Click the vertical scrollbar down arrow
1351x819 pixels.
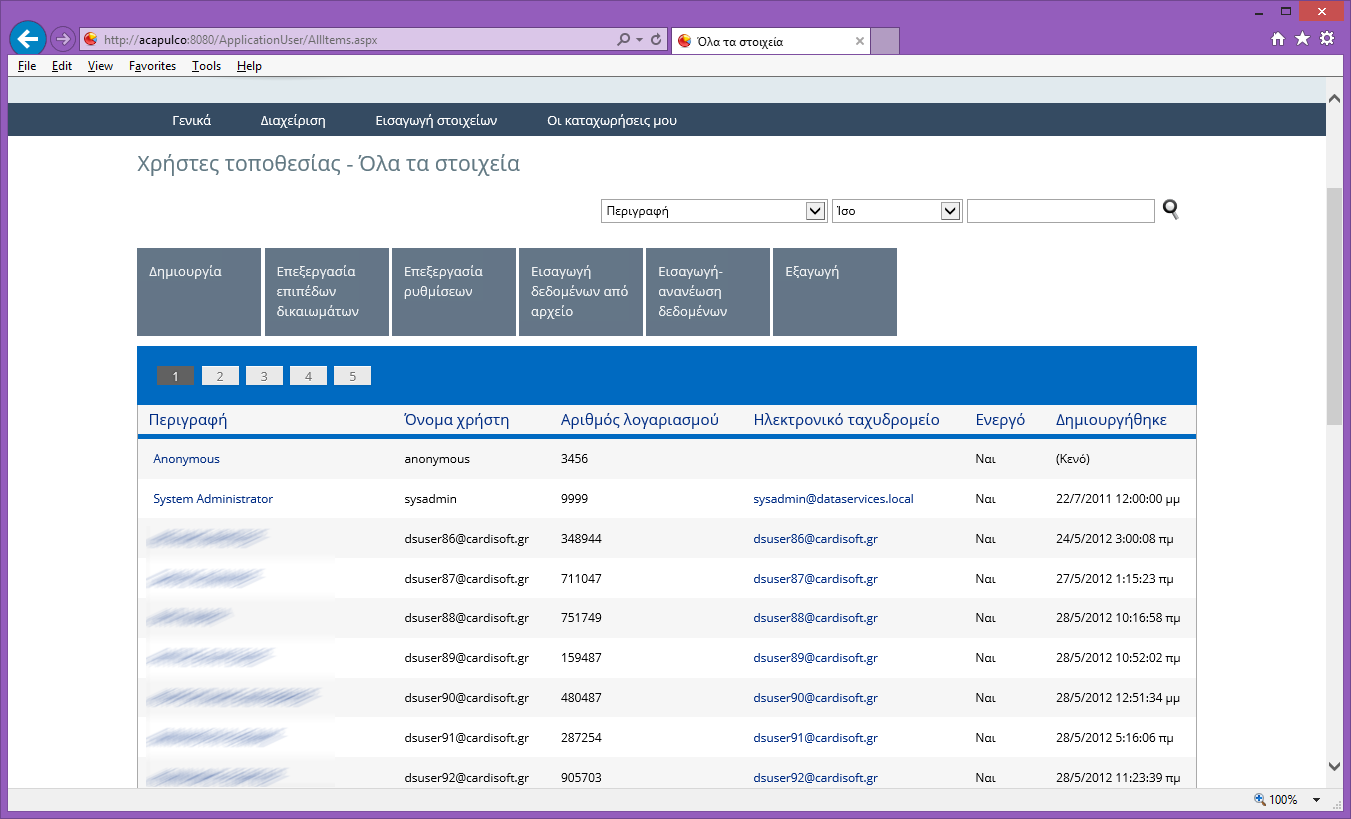pyautogui.click(x=1334, y=766)
